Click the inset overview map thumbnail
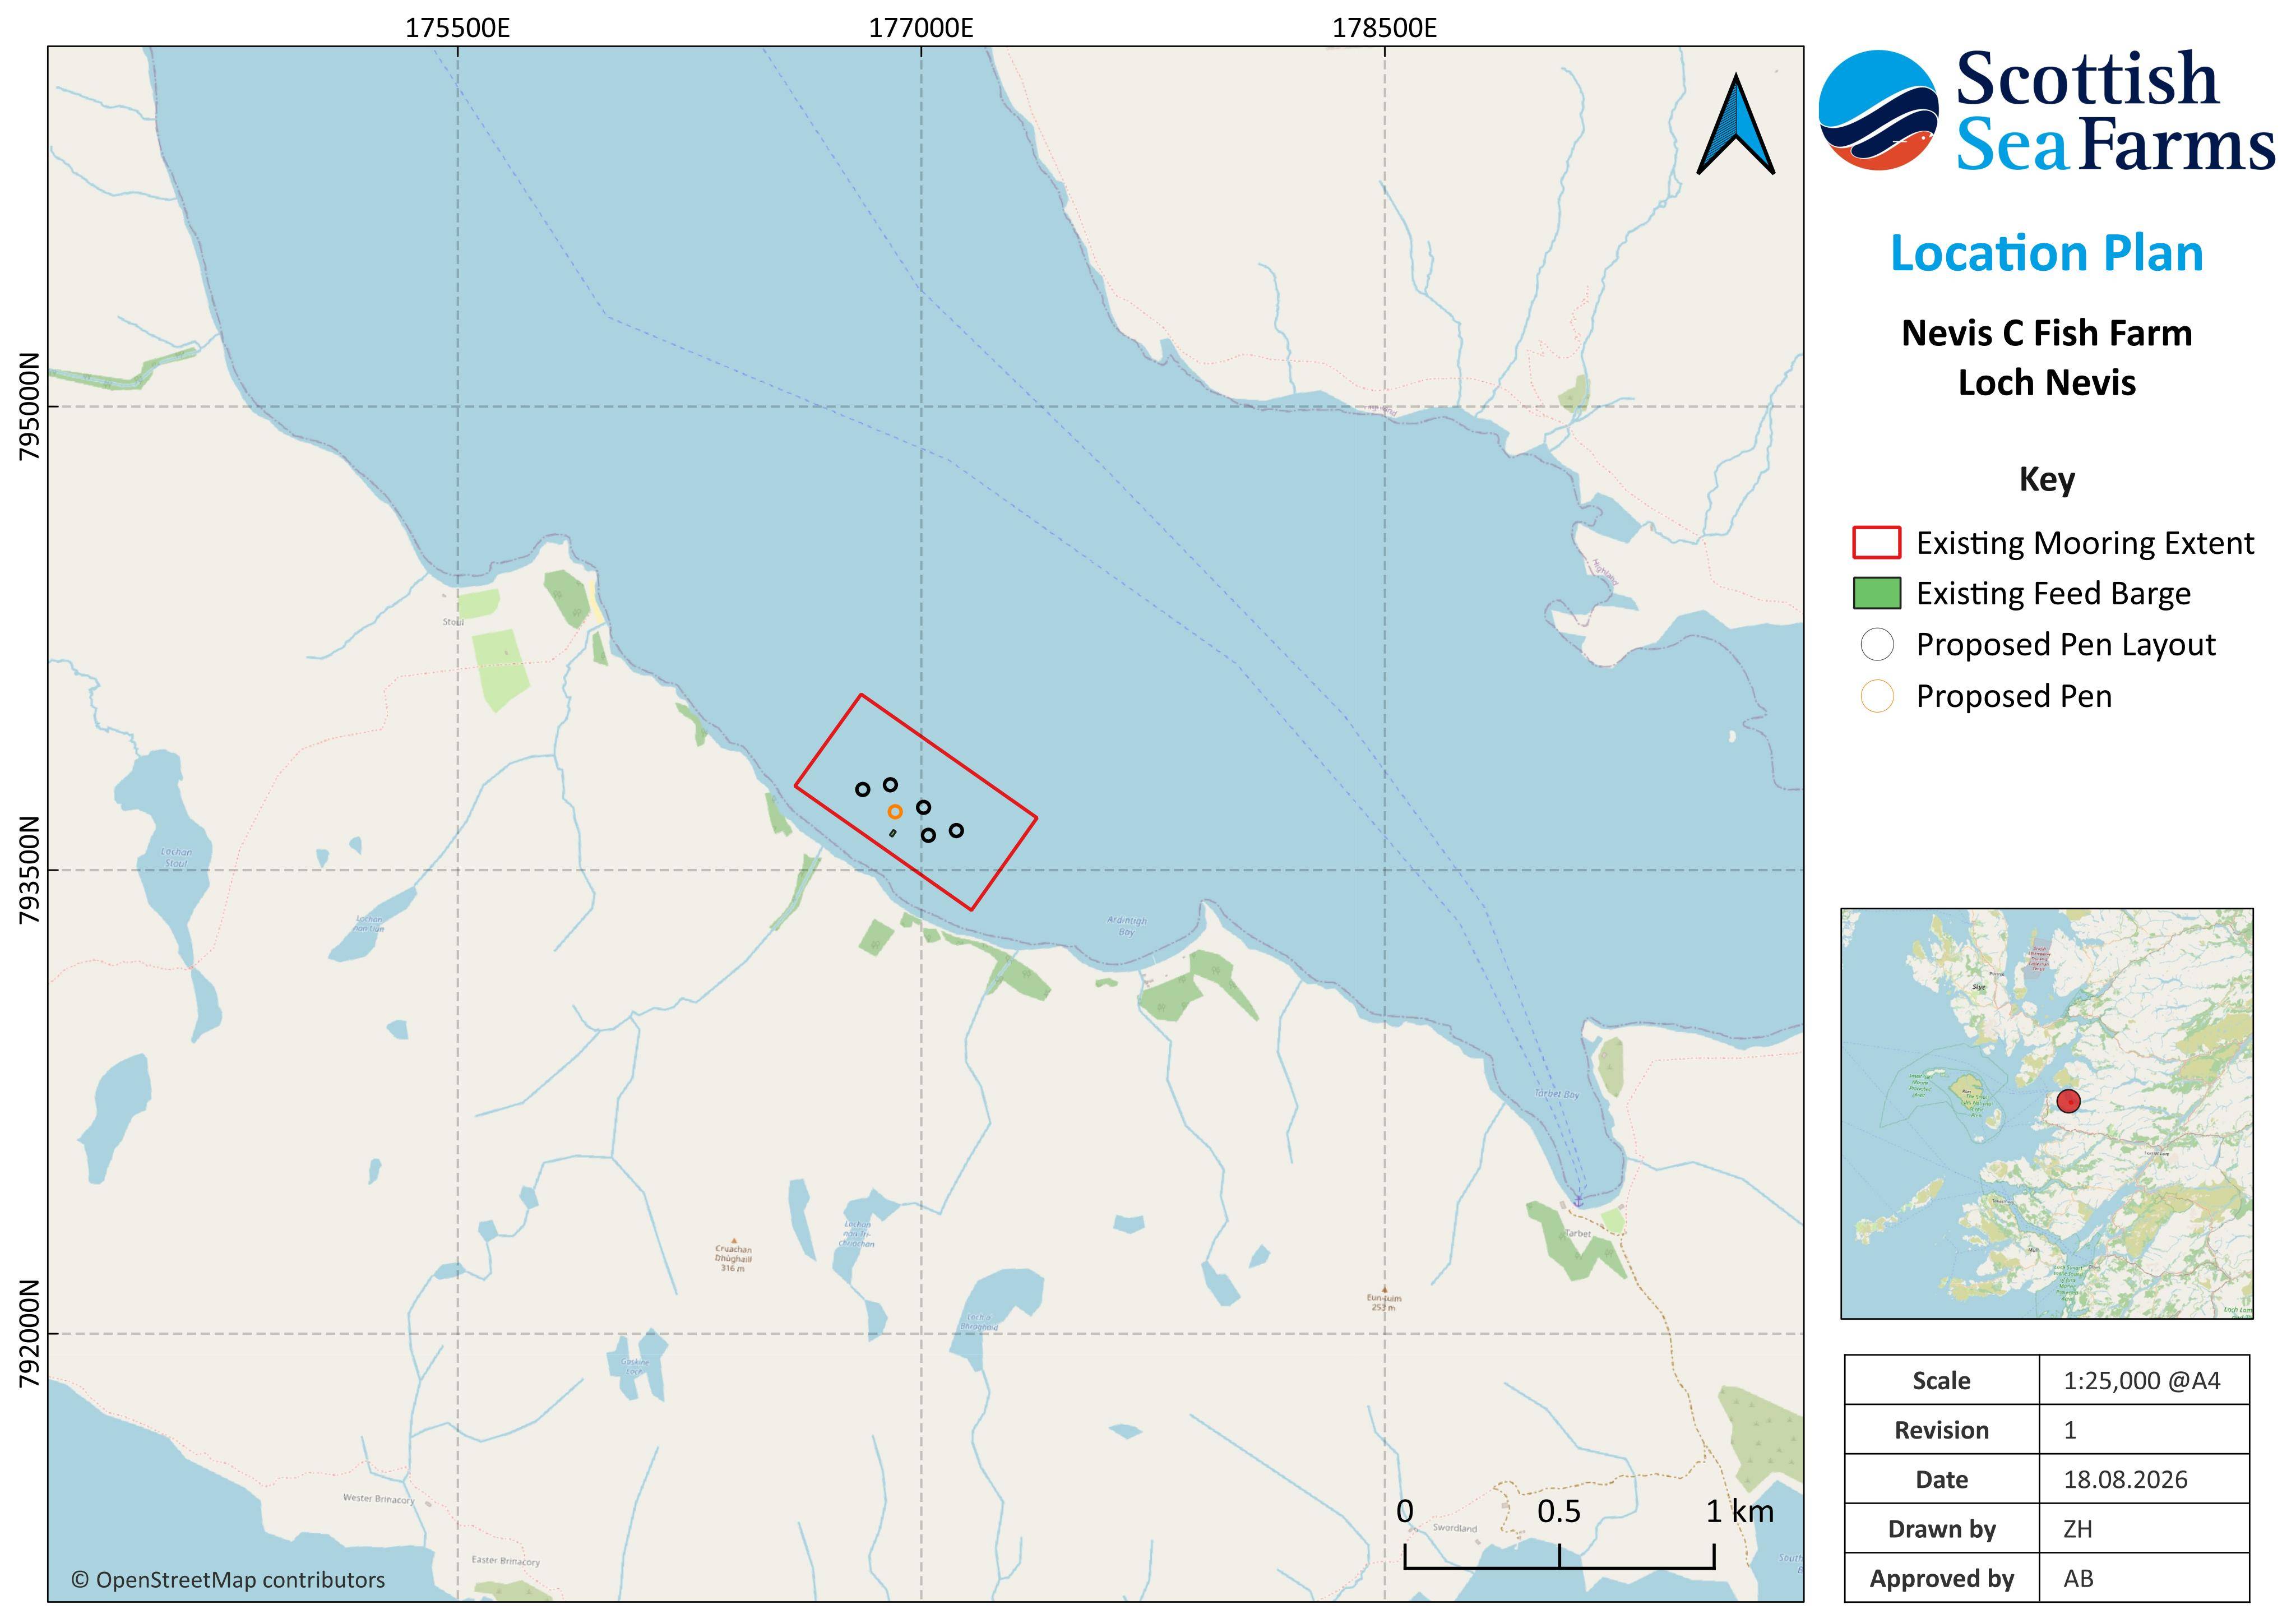Viewport: 2296px width, 1623px height. coord(2047,1113)
